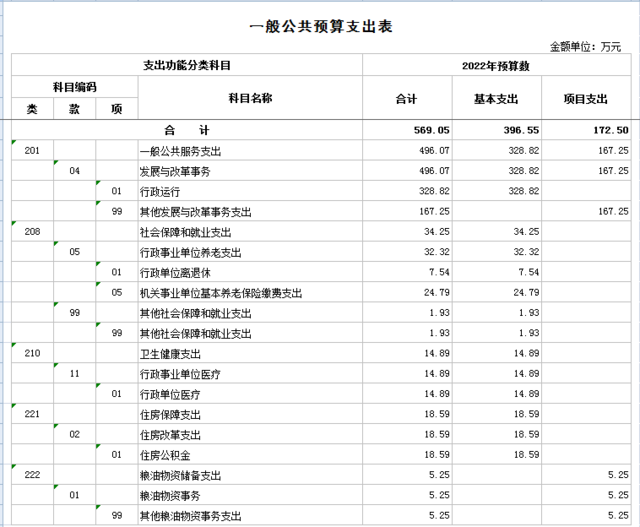Viewport: 640px width, 527px height.
Task: Click the 一般公共服务支出 name cell
Action: [x=180, y=151]
